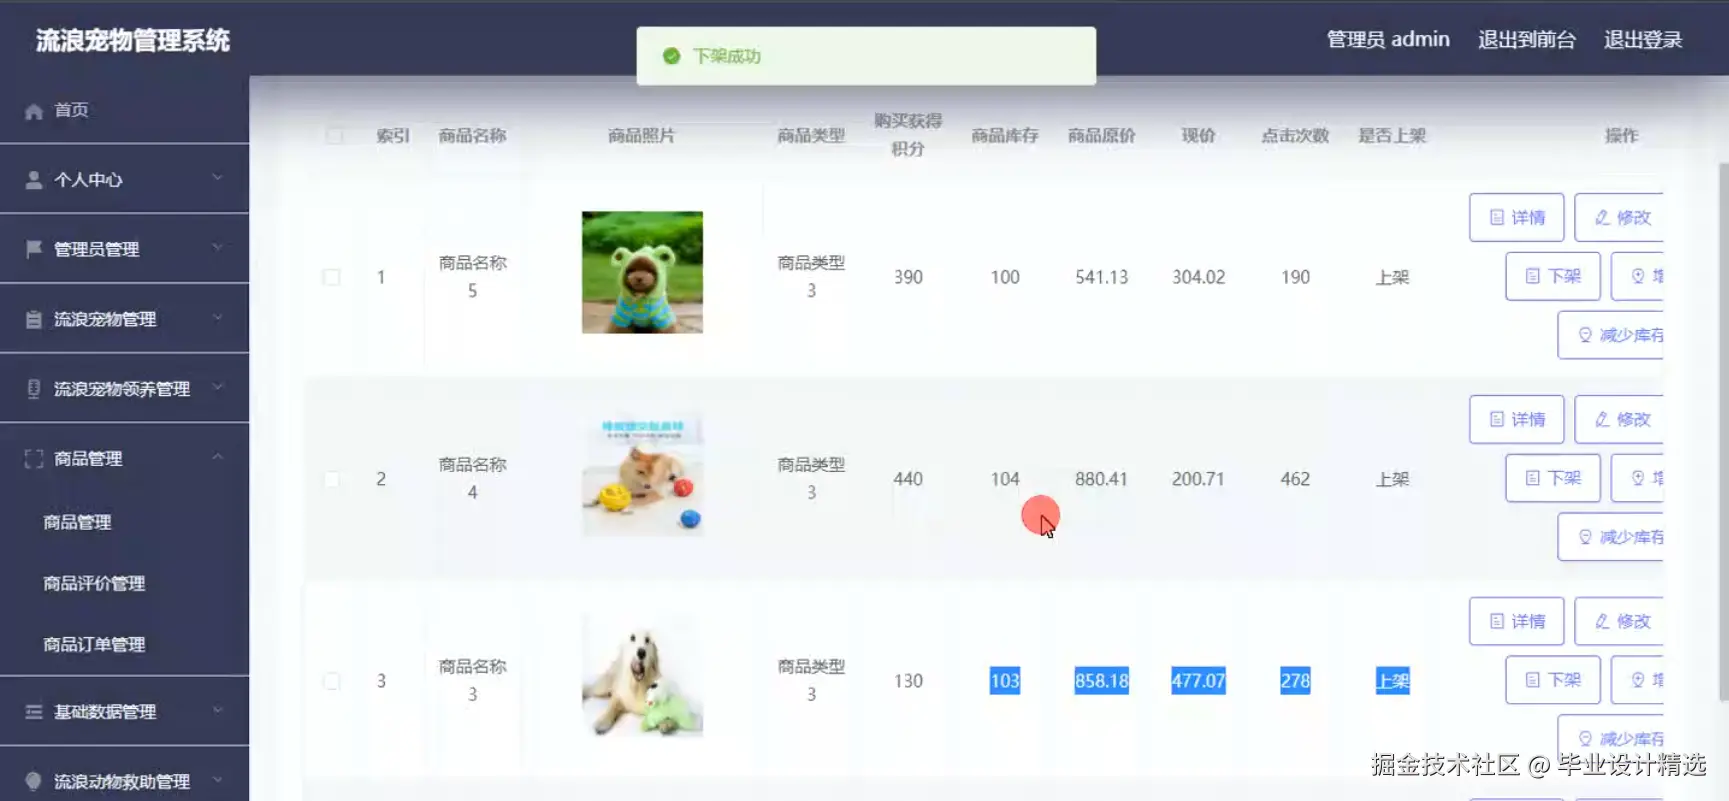The width and height of the screenshot is (1729, 801).
Task: Click highlighted value 858.18
Action: [1102, 681]
